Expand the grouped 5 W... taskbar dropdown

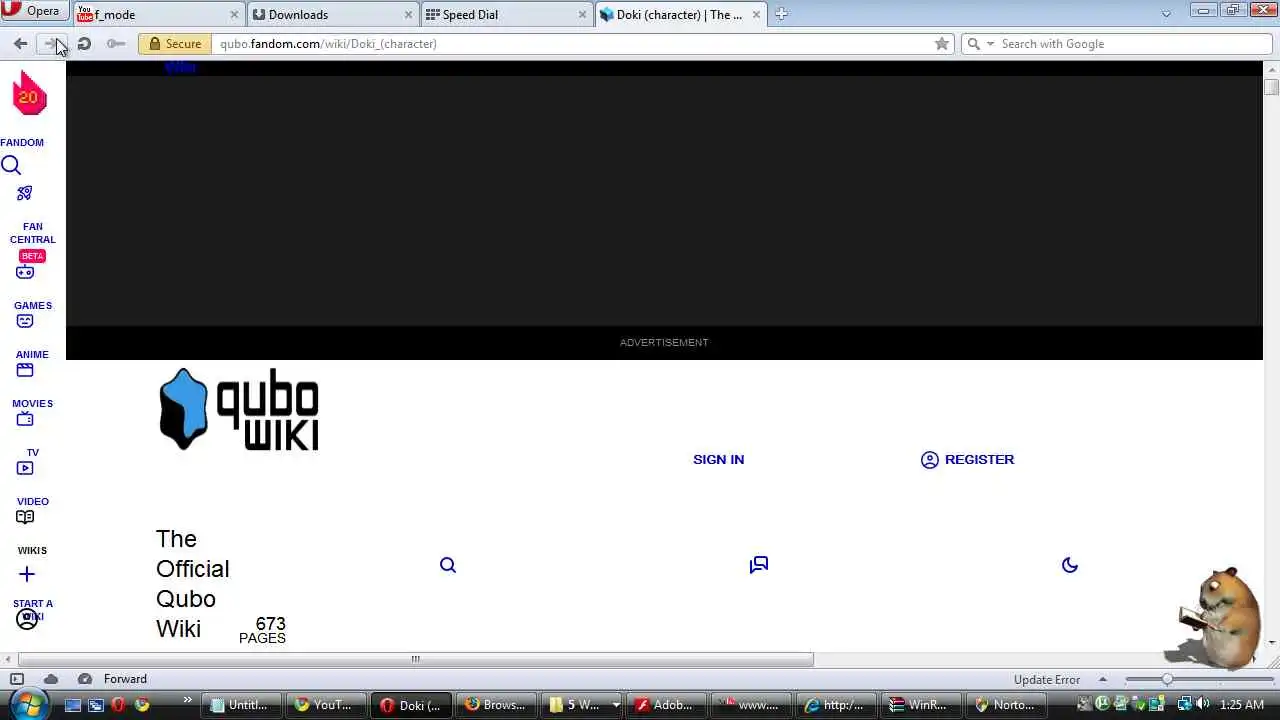click(x=616, y=705)
